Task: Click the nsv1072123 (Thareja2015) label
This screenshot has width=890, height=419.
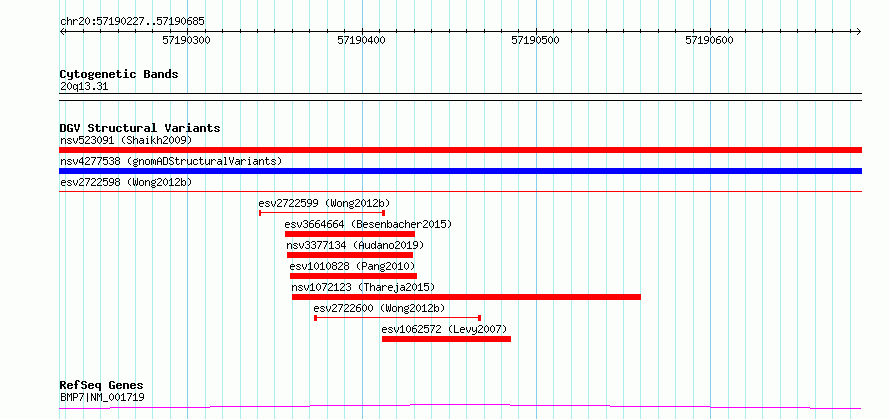Action: click(363, 287)
